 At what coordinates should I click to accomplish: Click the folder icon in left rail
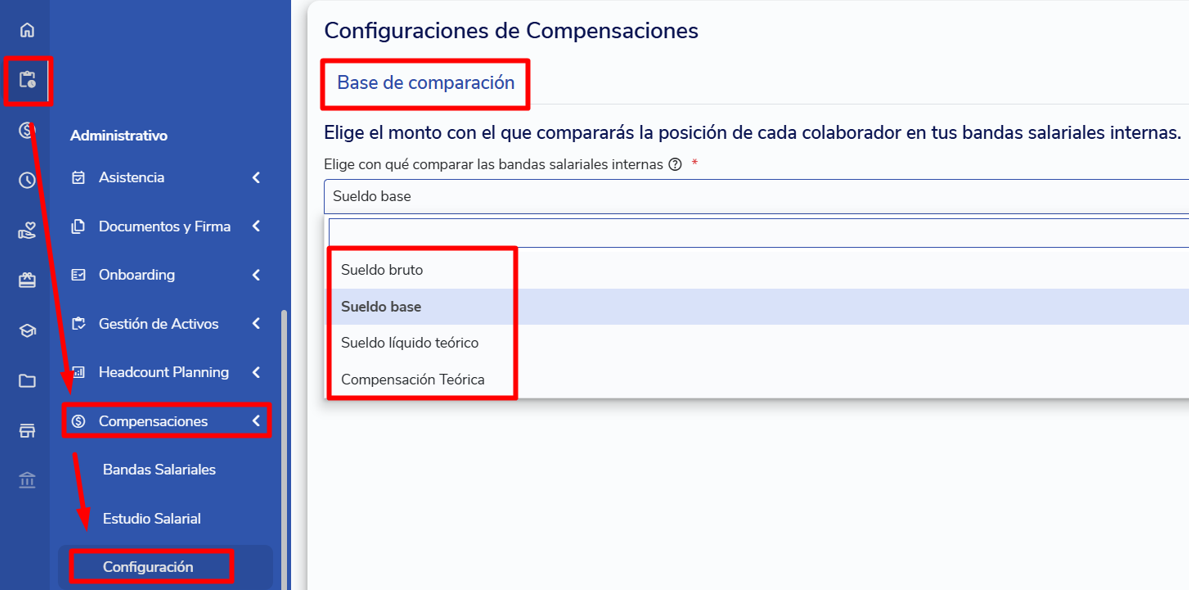tap(27, 381)
